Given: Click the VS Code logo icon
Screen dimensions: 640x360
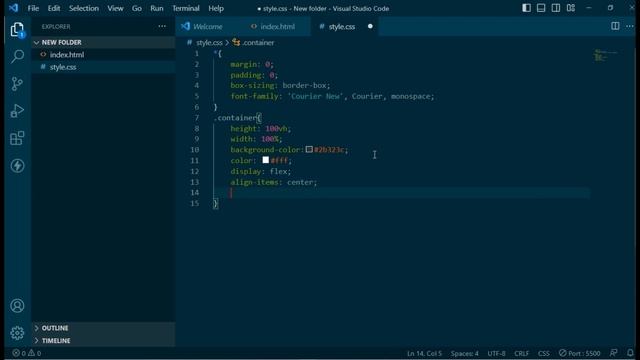Looking at the screenshot, I should click(x=13, y=8).
